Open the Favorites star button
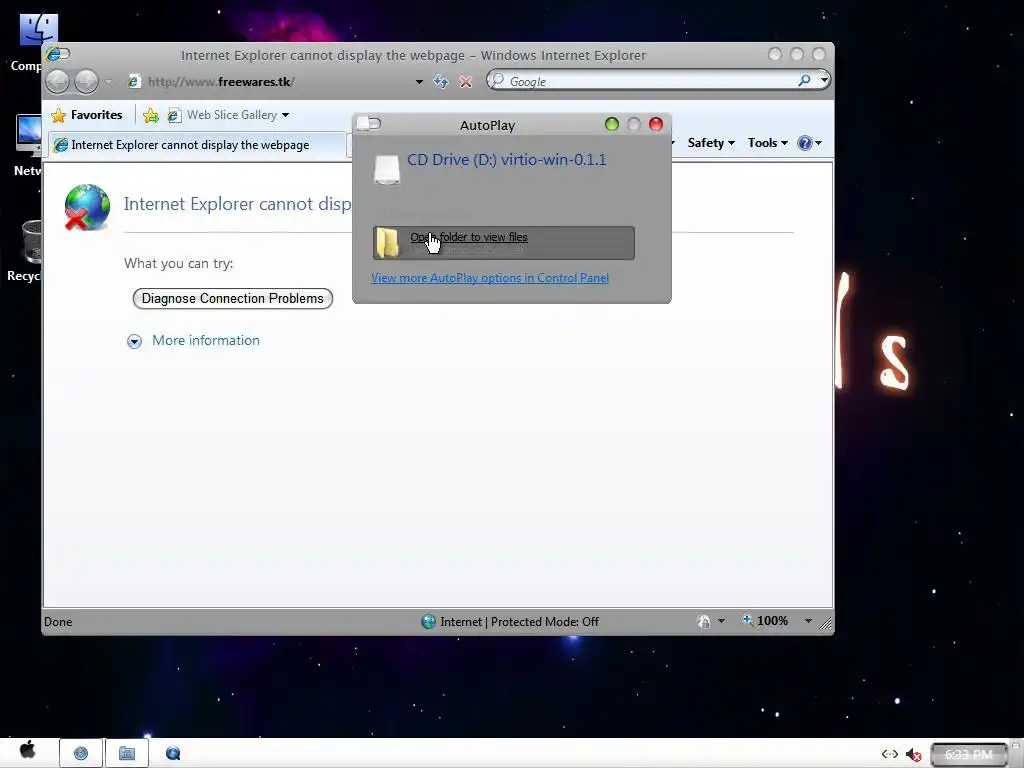The height and width of the screenshot is (768, 1024). [87, 115]
